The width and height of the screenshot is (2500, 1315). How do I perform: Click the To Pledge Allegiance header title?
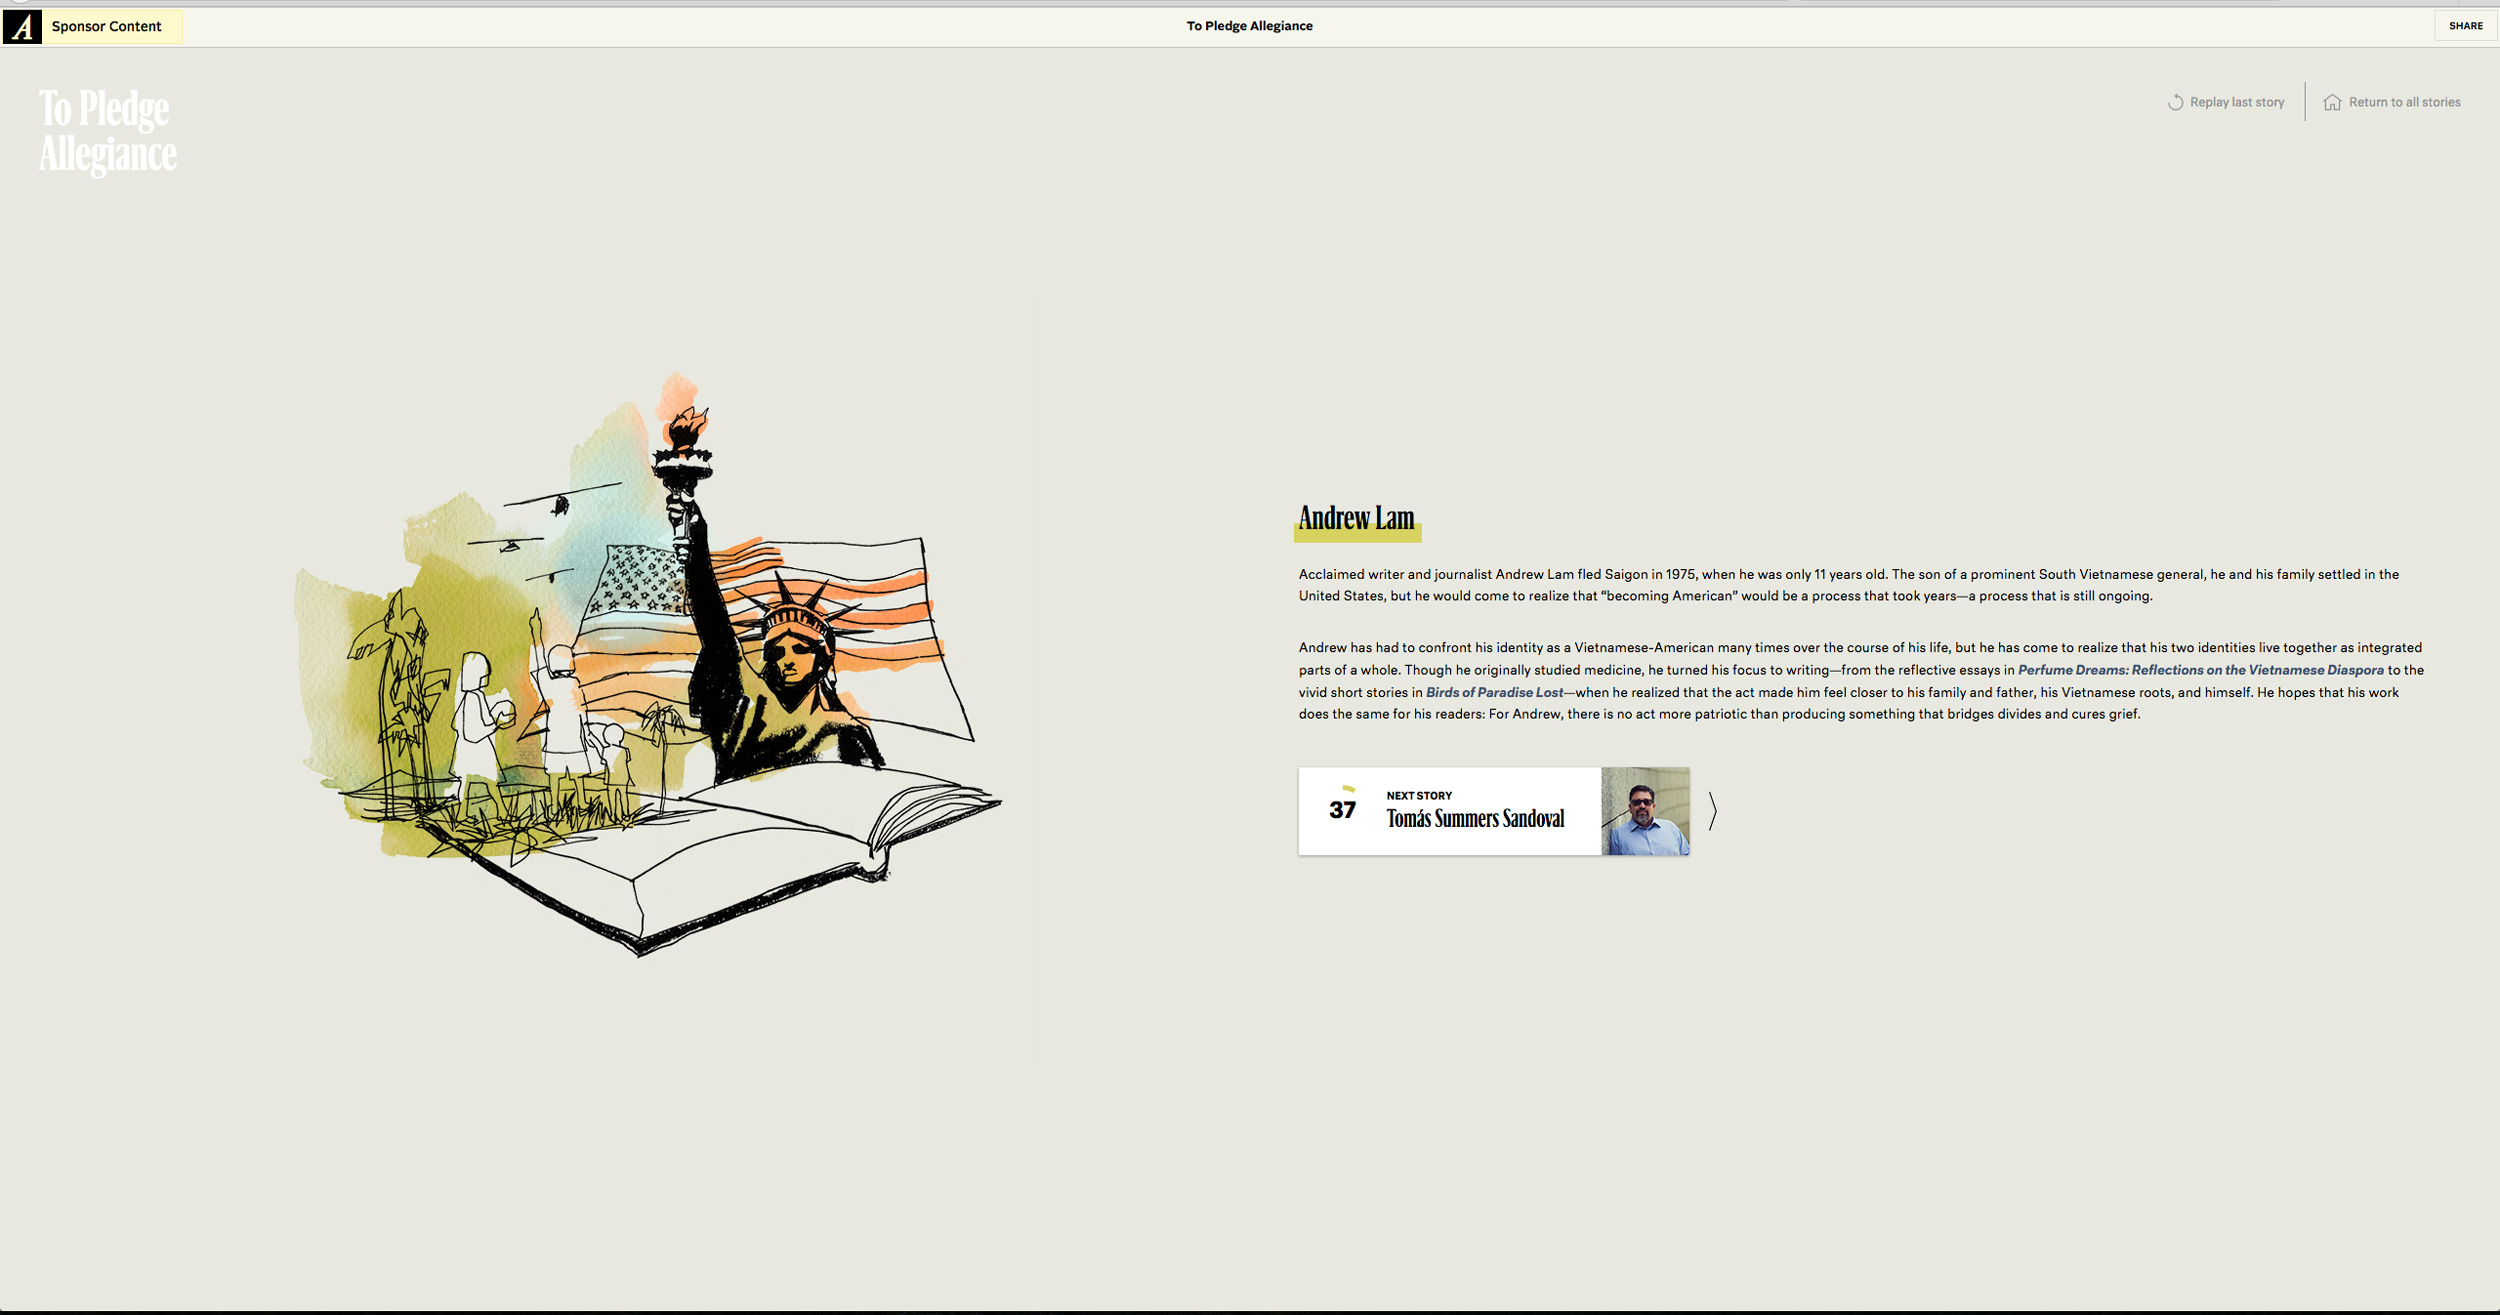pyautogui.click(x=1249, y=26)
